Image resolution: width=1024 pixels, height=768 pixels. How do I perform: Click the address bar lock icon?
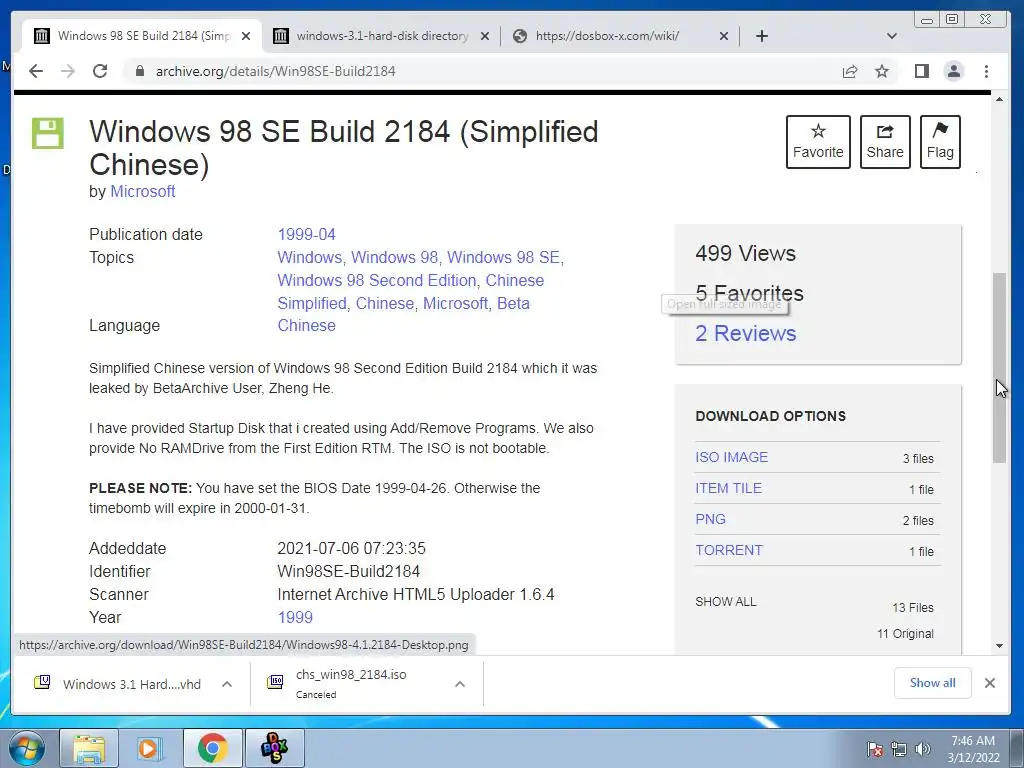(139, 71)
